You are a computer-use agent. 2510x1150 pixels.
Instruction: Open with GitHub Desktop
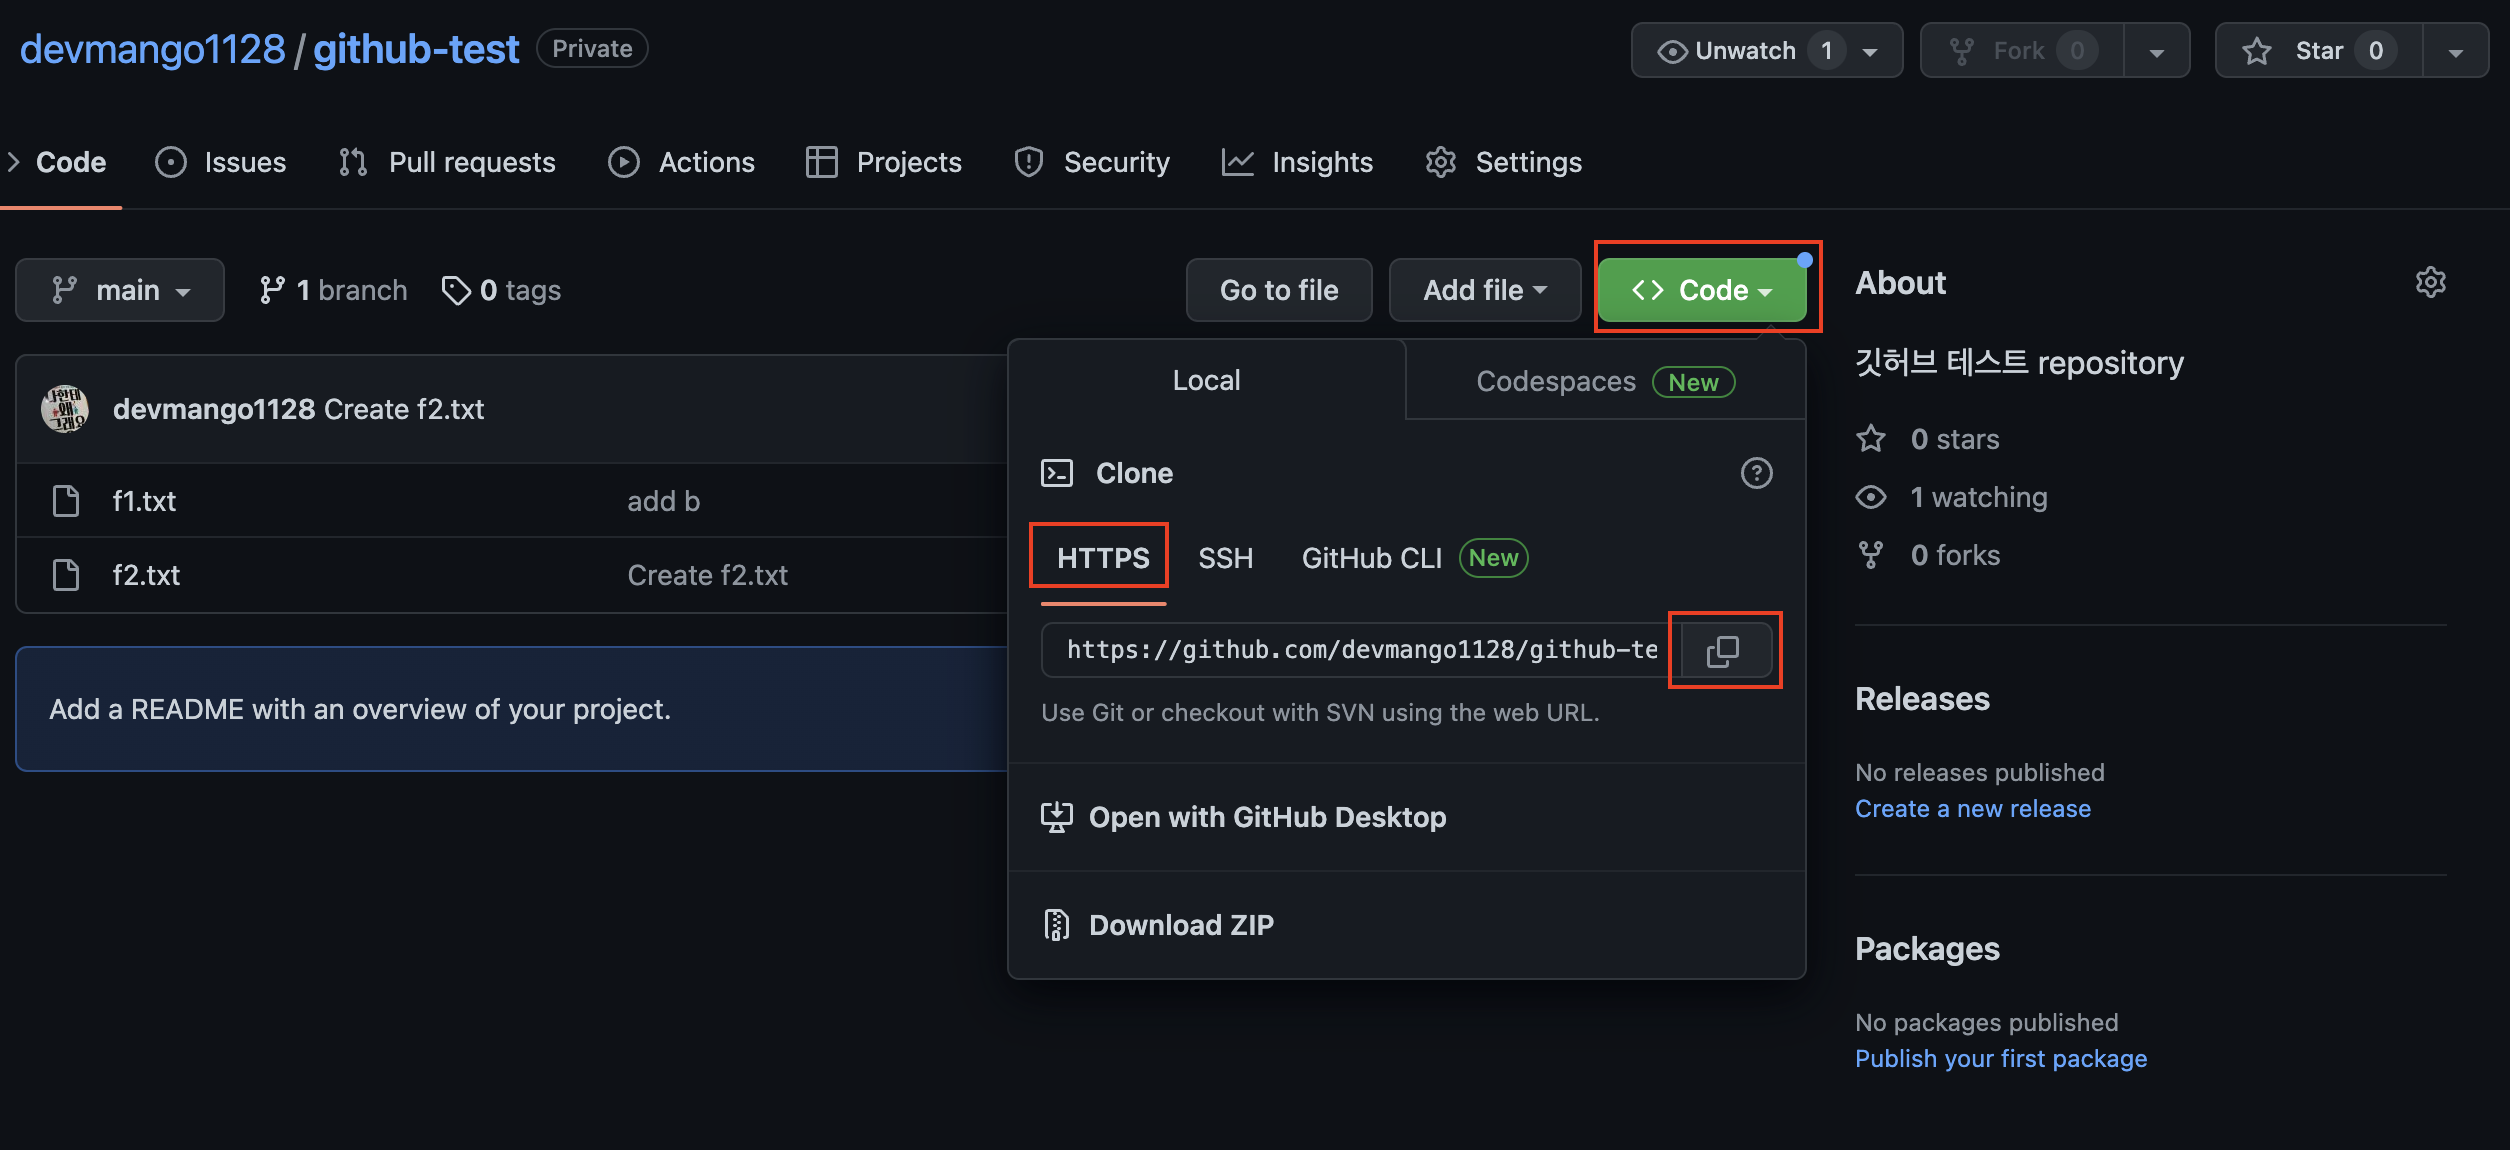pos(1266,817)
